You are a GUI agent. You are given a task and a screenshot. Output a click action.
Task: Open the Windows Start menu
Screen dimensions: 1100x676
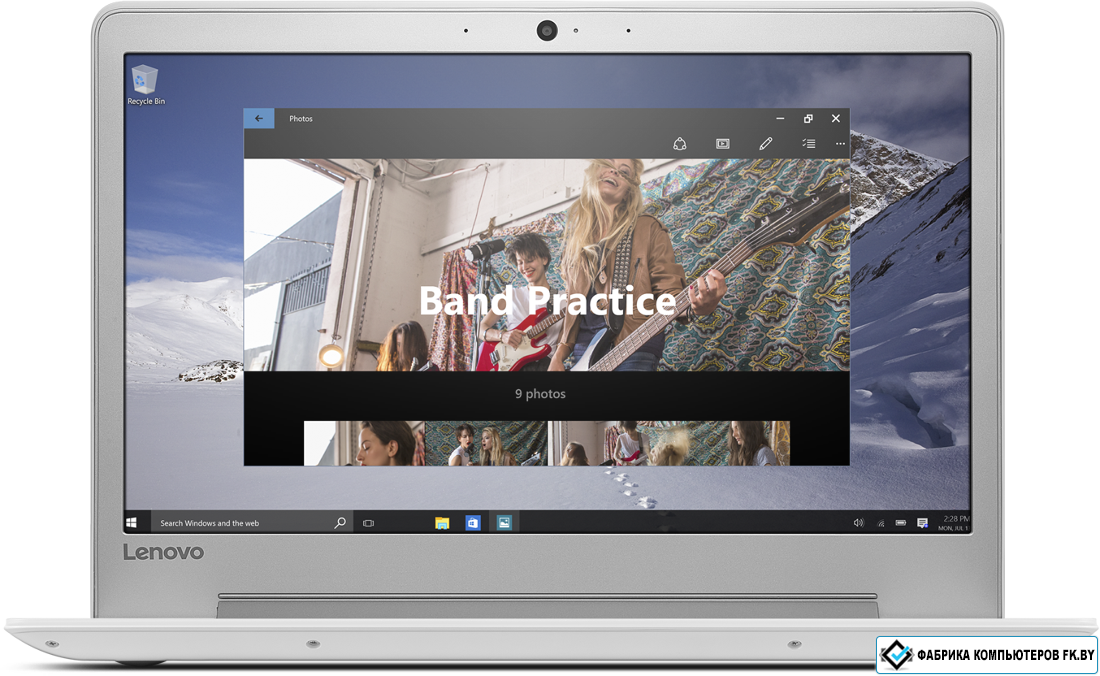pyautogui.click(x=131, y=522)
